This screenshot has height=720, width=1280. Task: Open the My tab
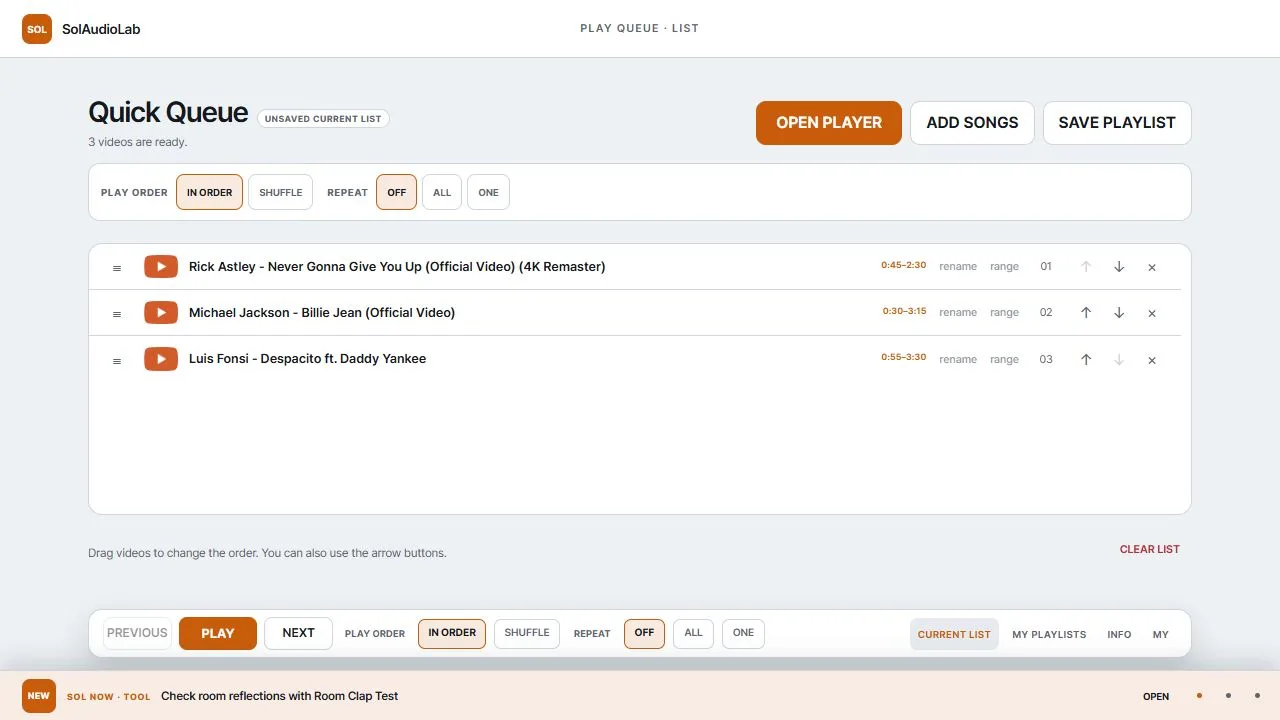pos(1160,634)
